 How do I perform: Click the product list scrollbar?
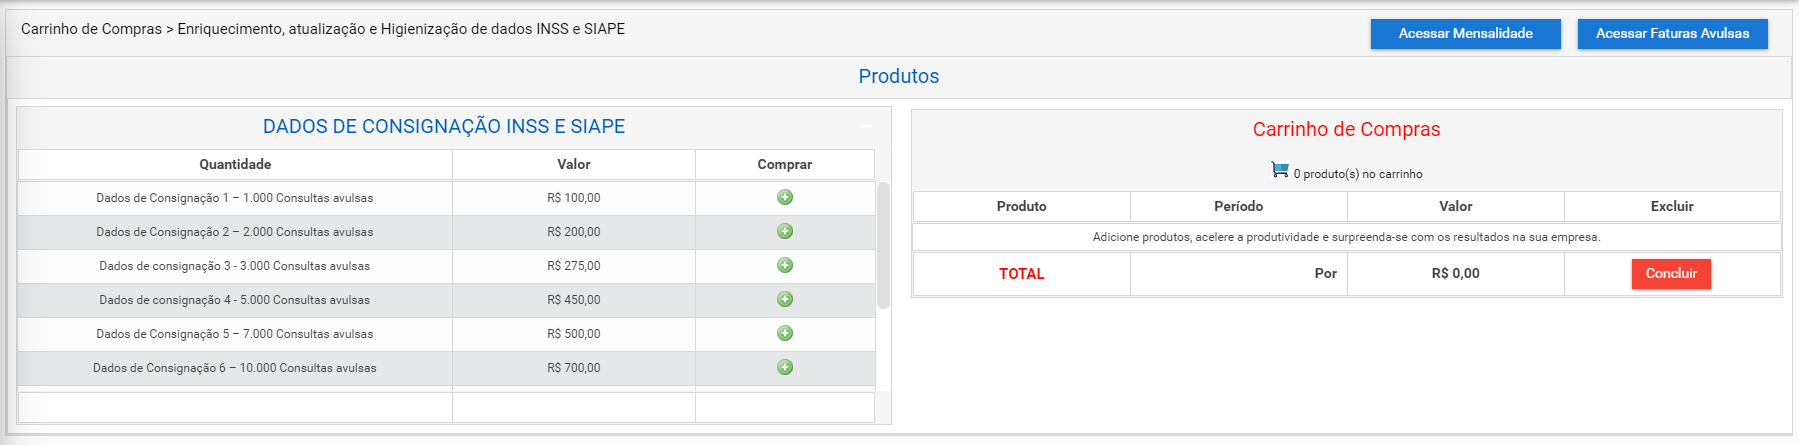click(883, 245)
